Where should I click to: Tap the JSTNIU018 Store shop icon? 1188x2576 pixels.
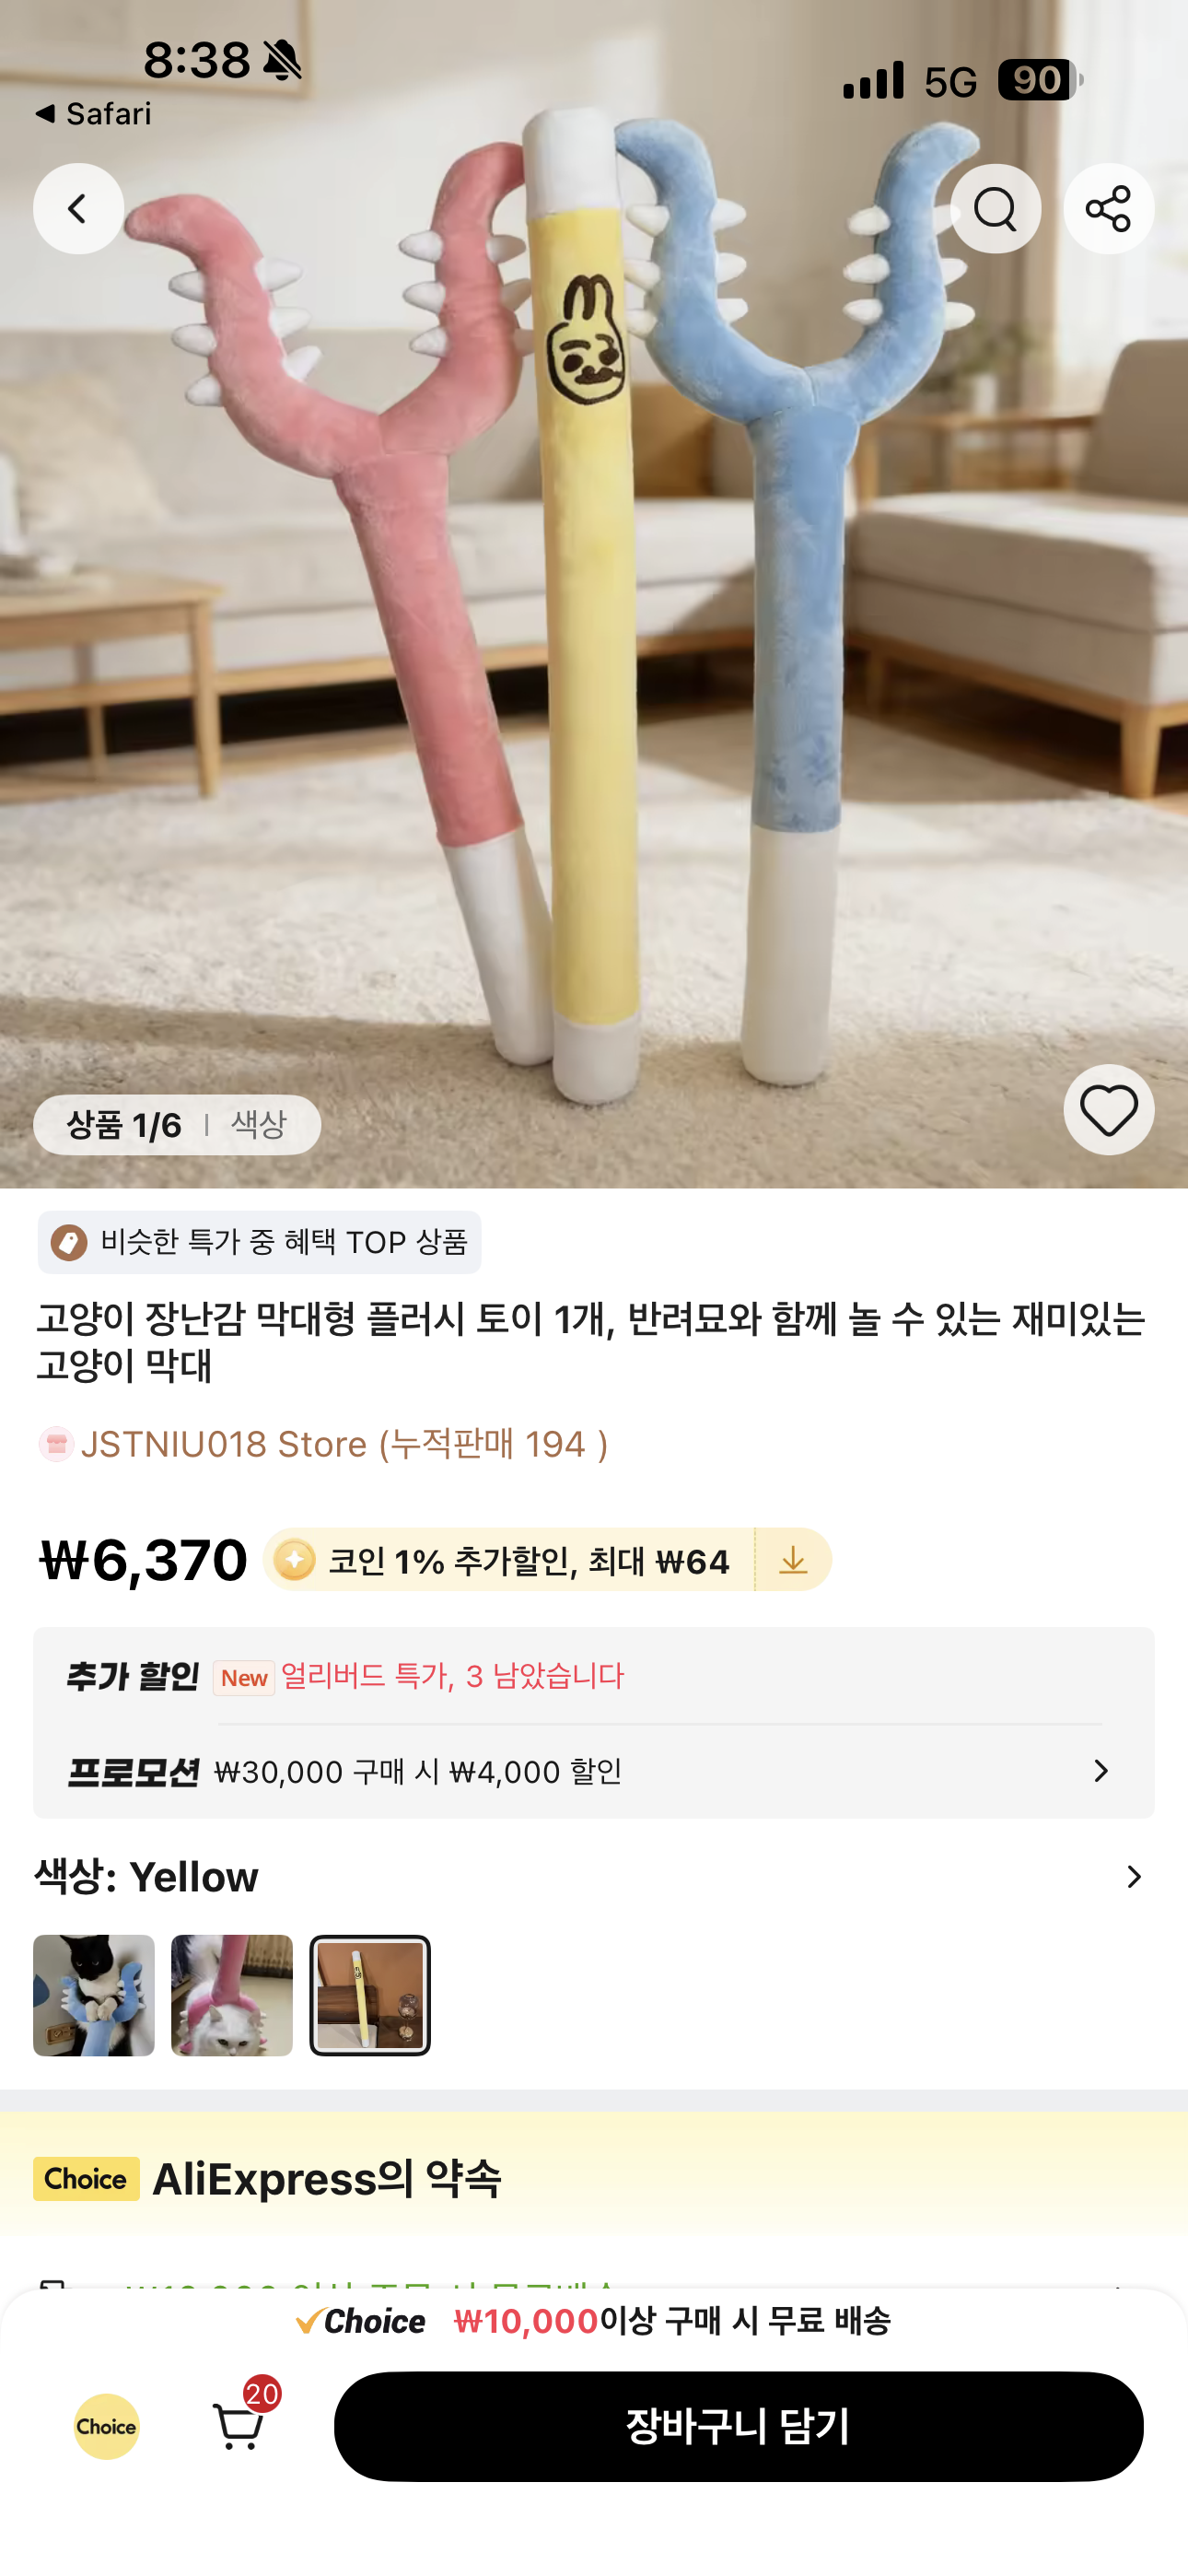[x=56, y=1444]
